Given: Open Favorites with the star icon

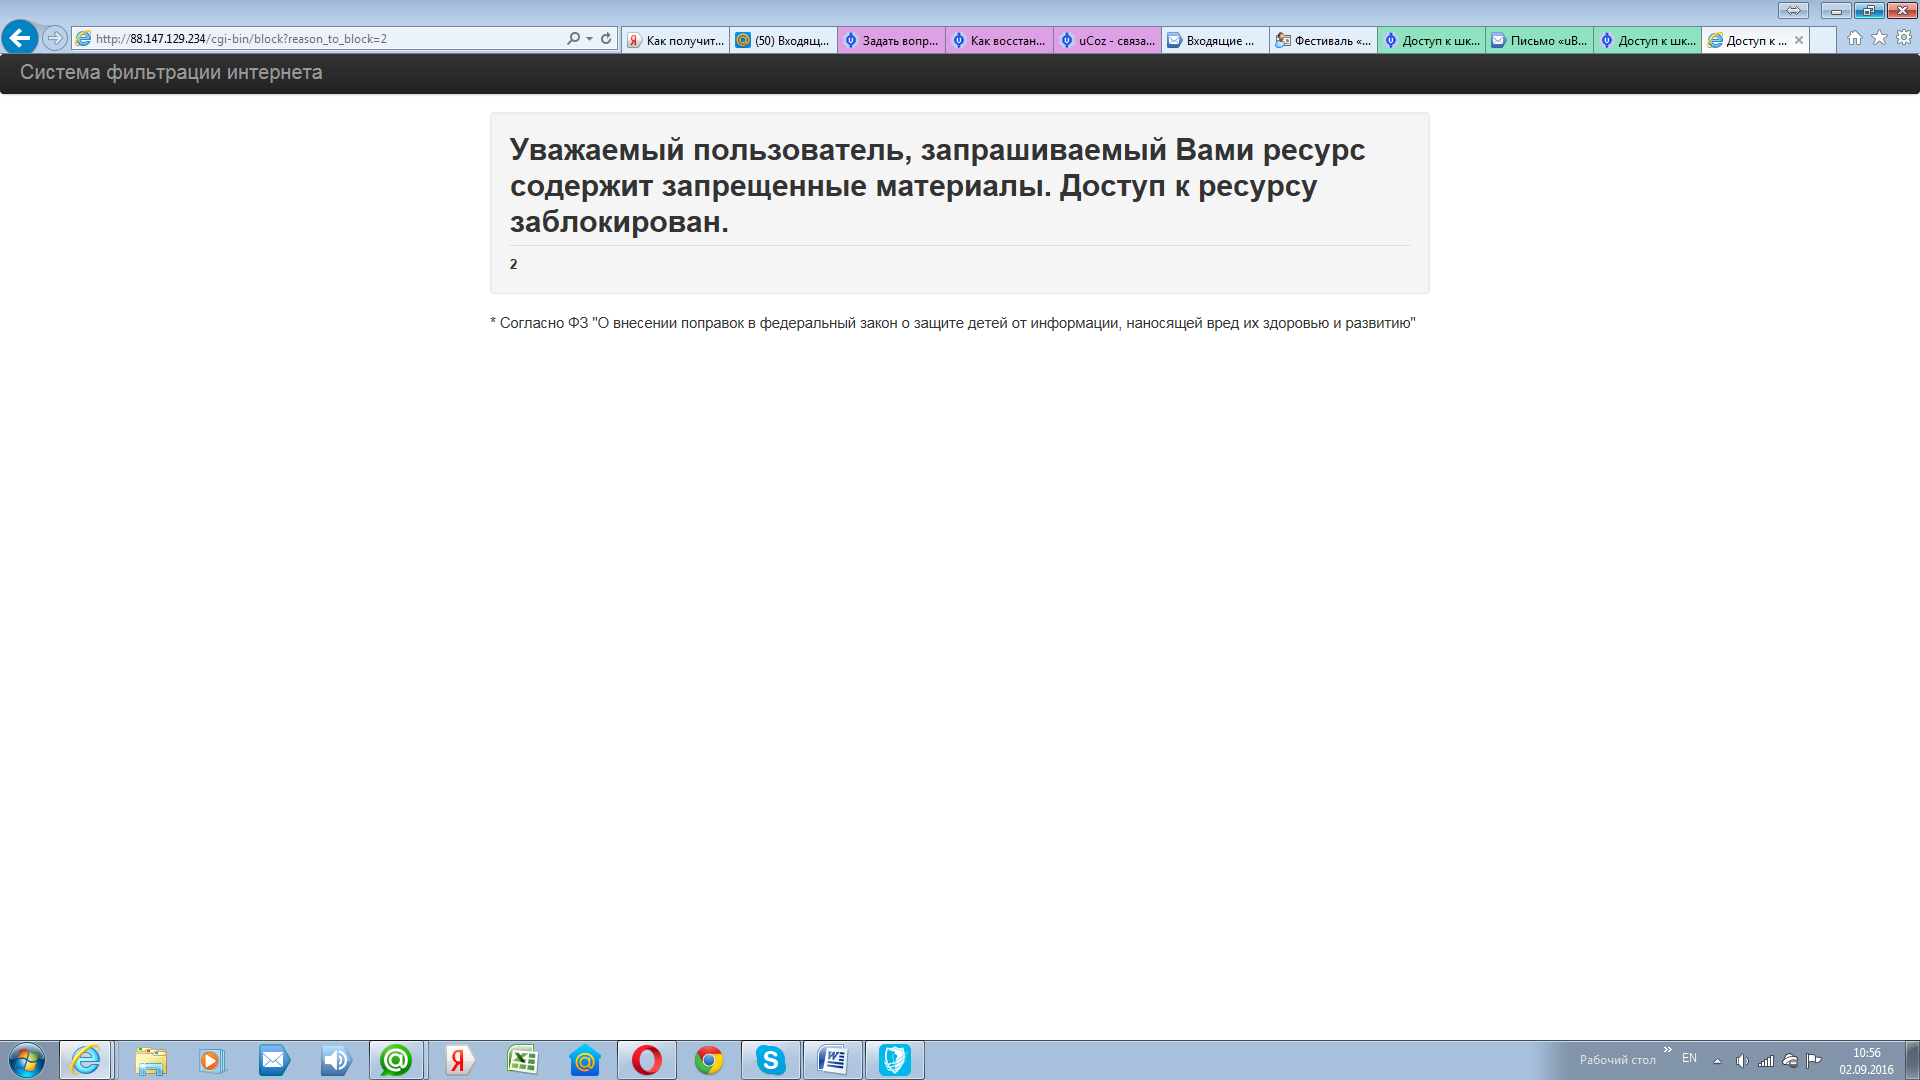Looking at the screenshot, I should 1879,38.
